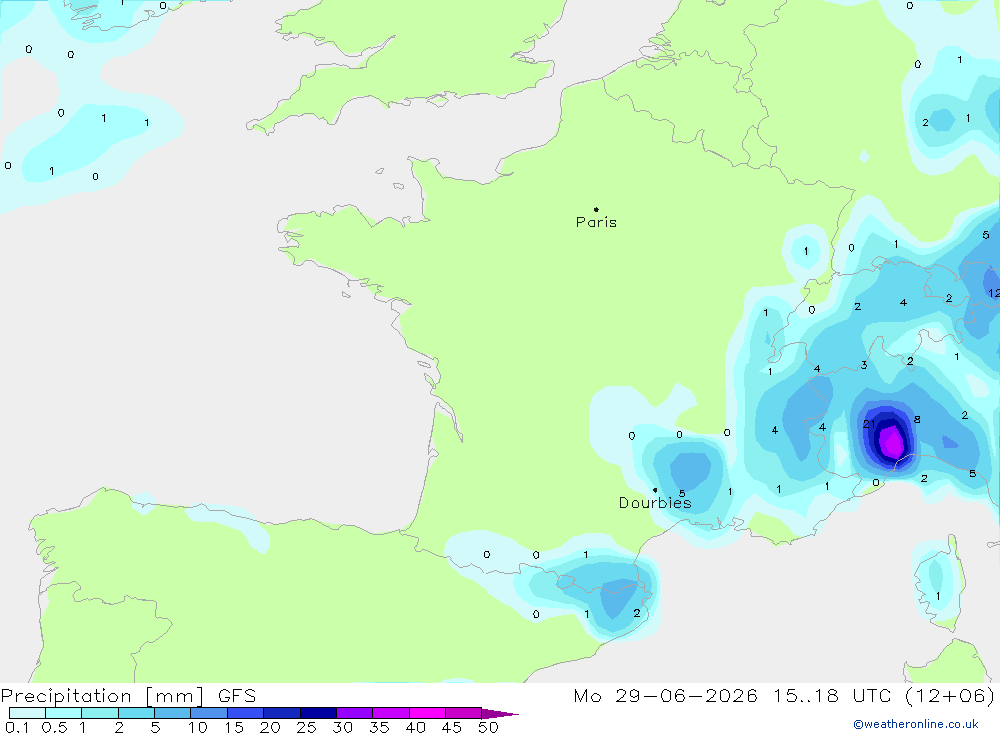
Task: Click the Paris city marker dot
Action: click(596, 209)
